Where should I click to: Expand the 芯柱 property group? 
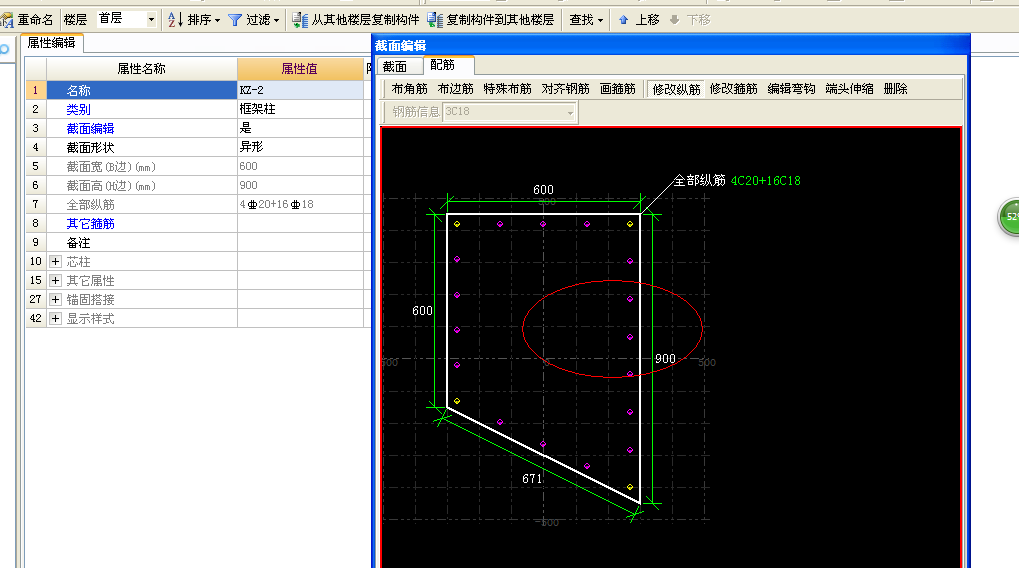point(55,262)
